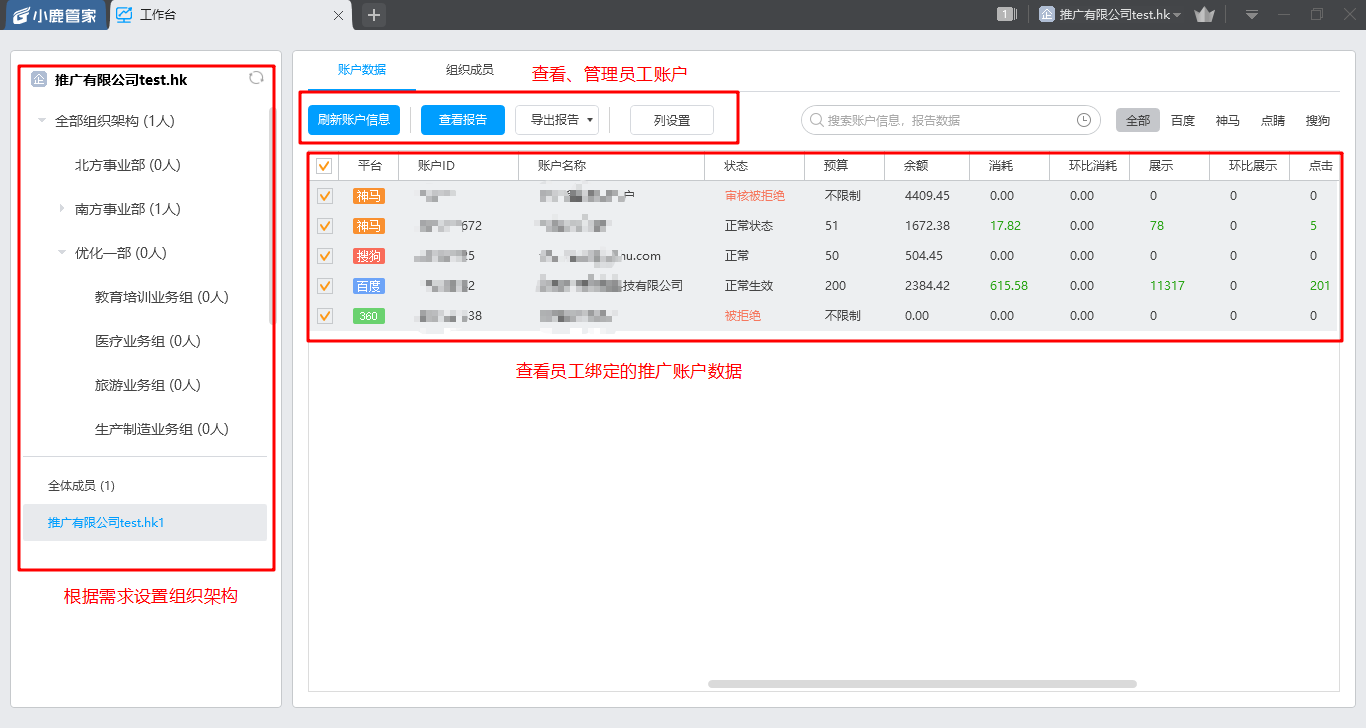Click the organization tree vertical scrollbar

click(272, 215)
